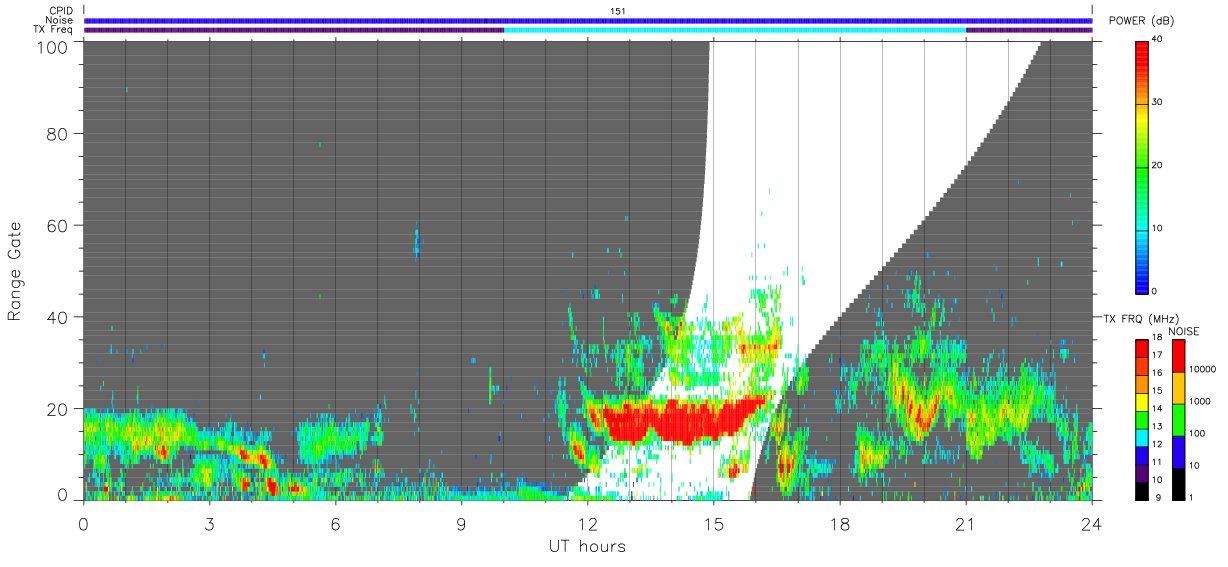Click the cyan segment of TX Freq strip
Viewport: 1228px width, 567px height.
(735, 30)
